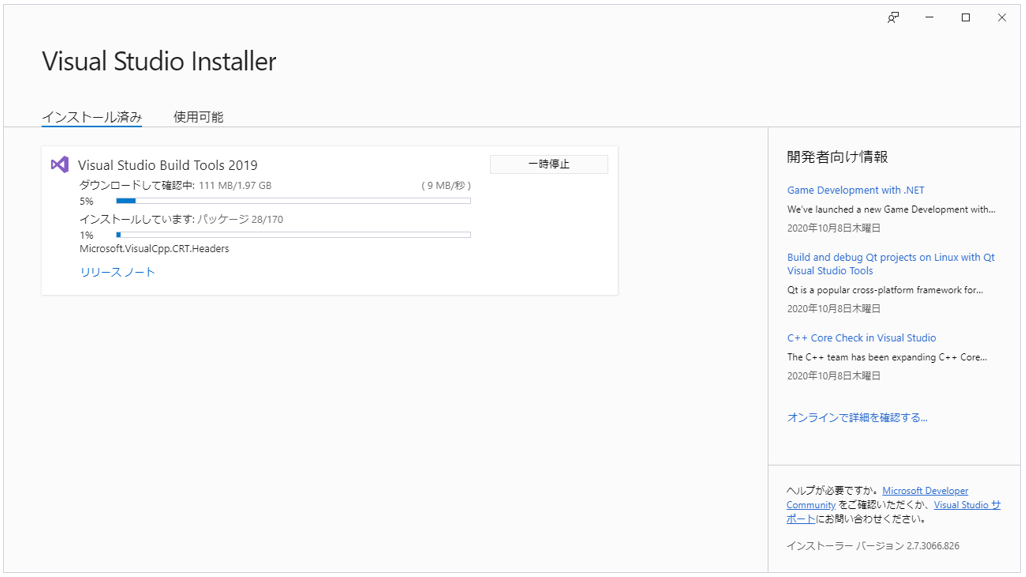This screenshot has width=1026, height=577.
Task: Click the オンラインで詳細を確認する link
Action: [x=857, y=418]
